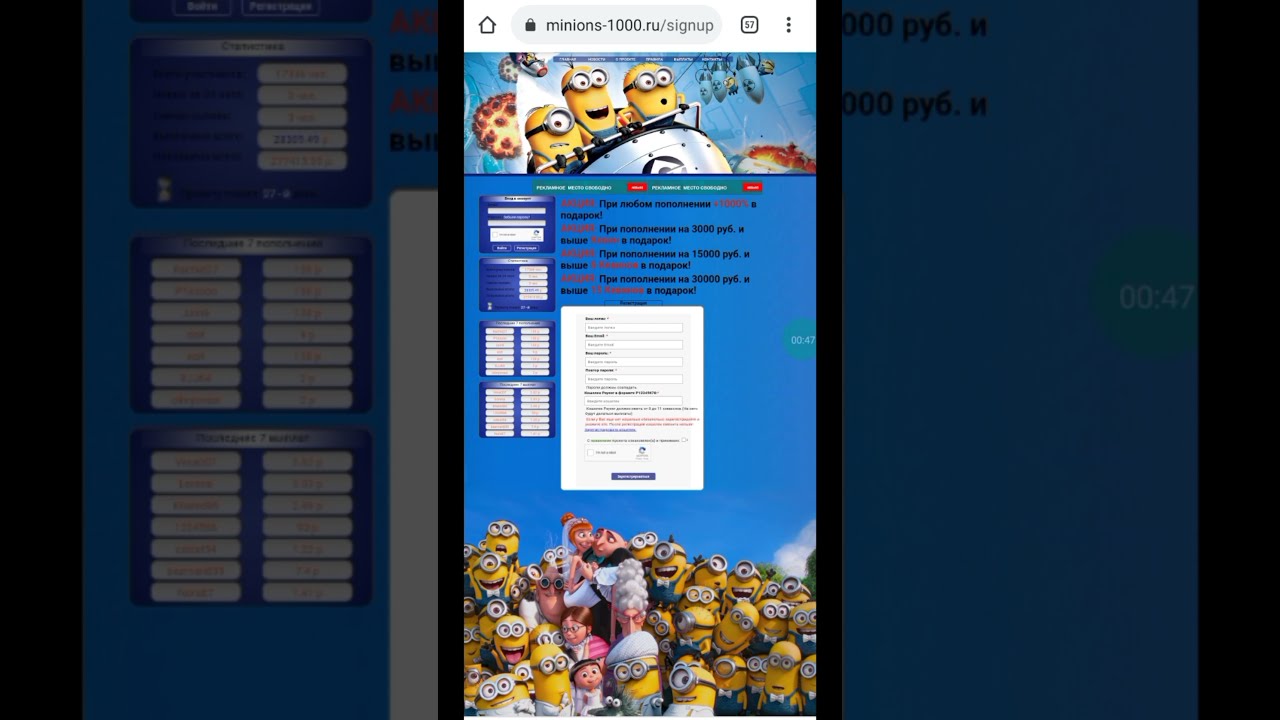Click the first red ad banner button
Image resolution: width=1280 pixels, height=720 pixels.
point(637,187)
